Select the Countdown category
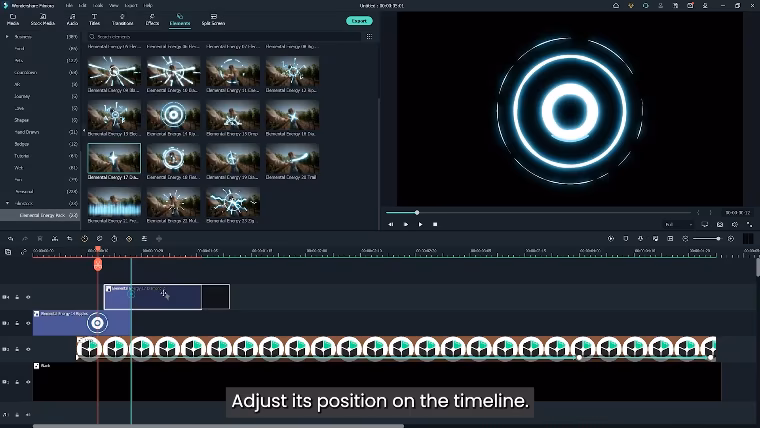Viewport: 760px width, 428px height. tap(26, 72)
